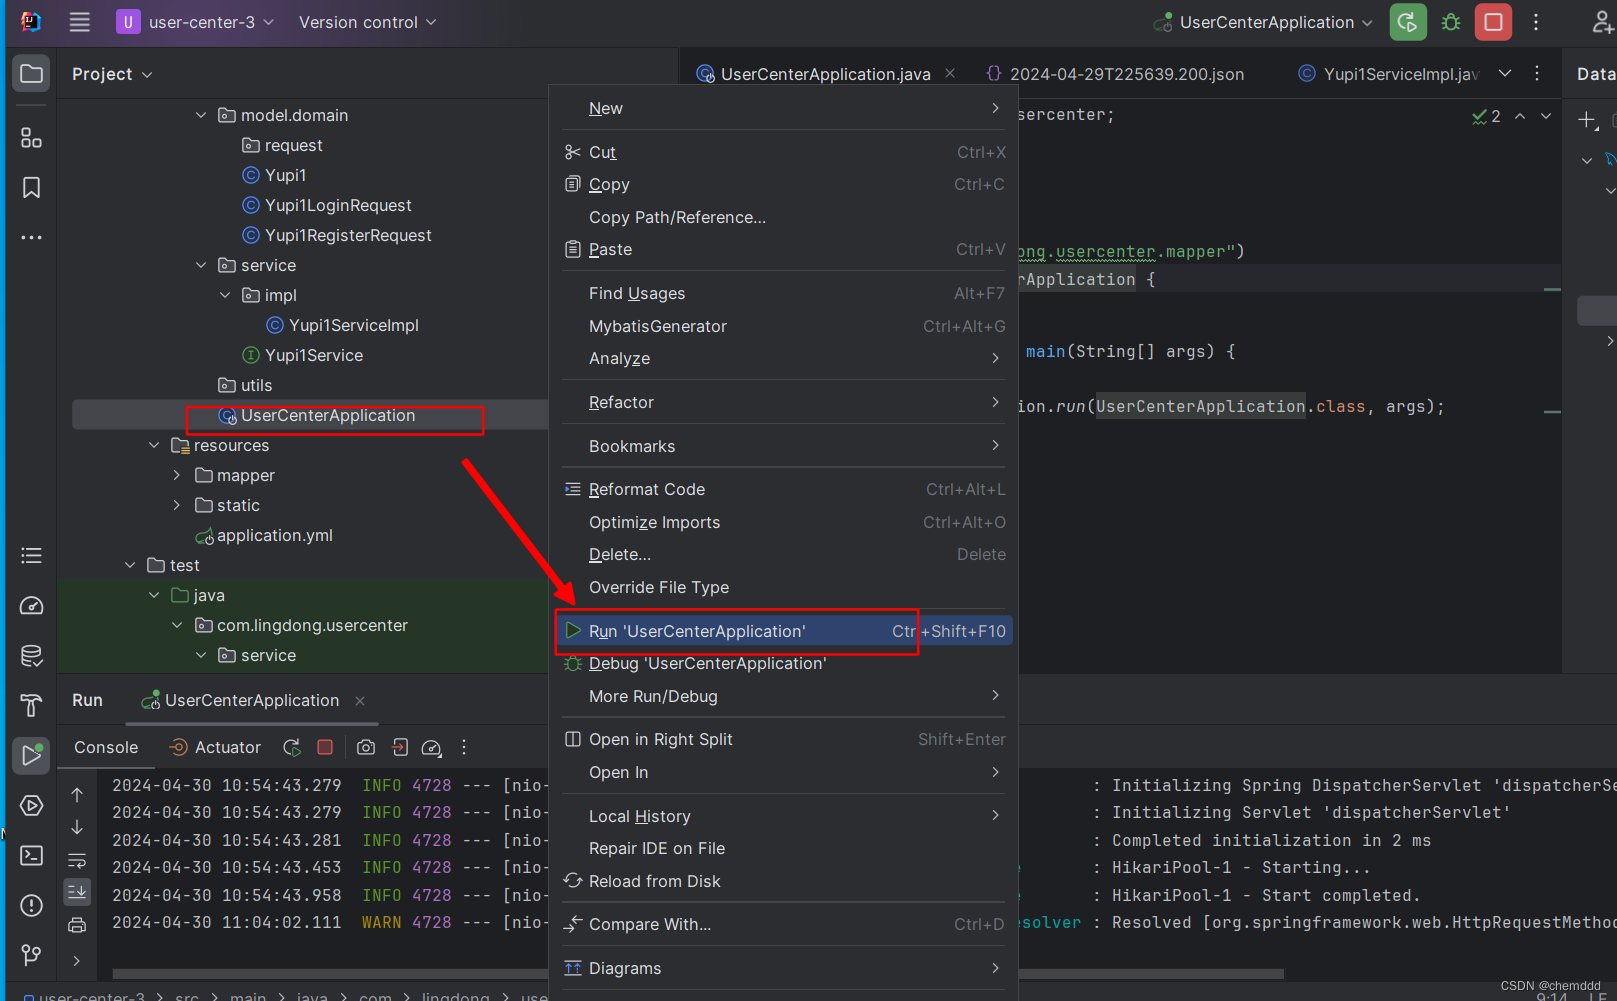Open the top toolbar more actions menu
The width and height of the screenshot is (1617, 1001).
coord(1536,22)
